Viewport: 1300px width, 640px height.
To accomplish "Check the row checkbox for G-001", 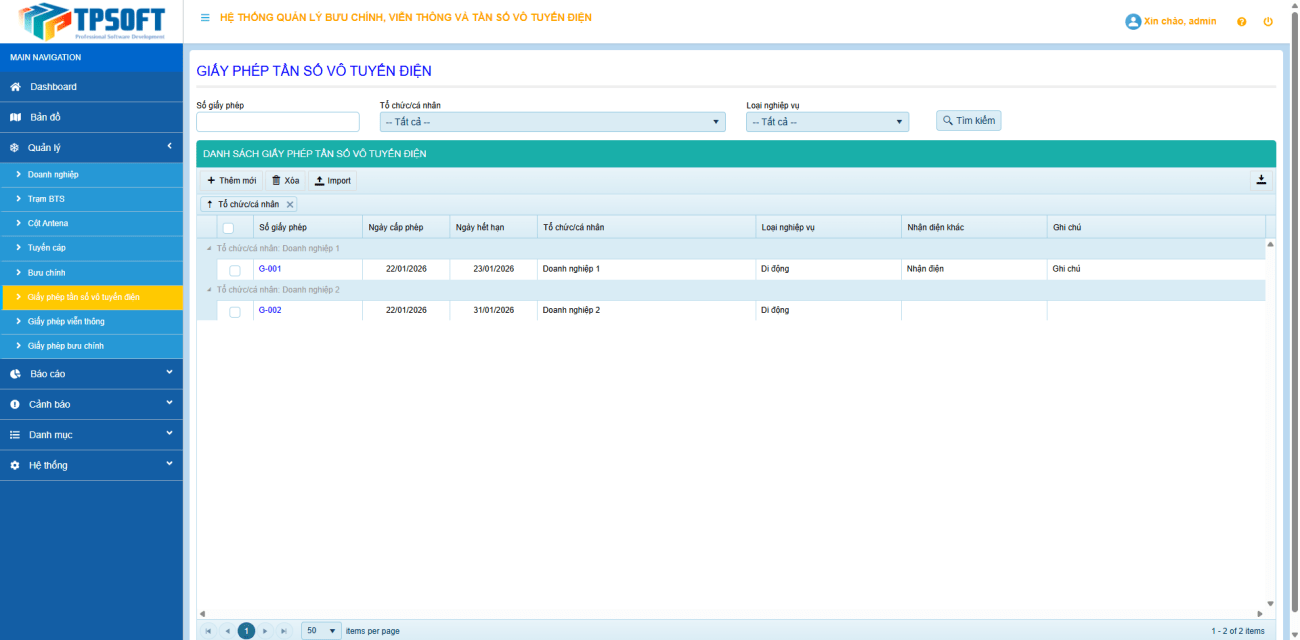I will click(235, 270).
